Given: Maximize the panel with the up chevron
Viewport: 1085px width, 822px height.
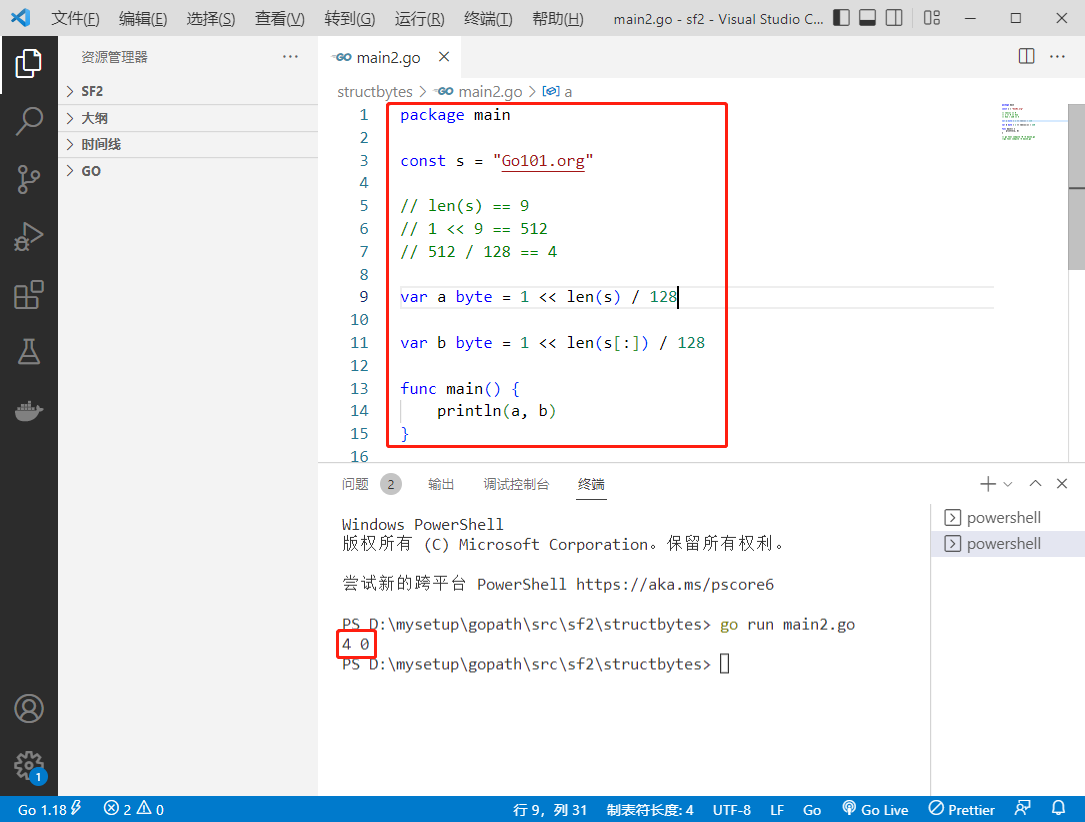Looking at the screenshot, I should 1035,484.
